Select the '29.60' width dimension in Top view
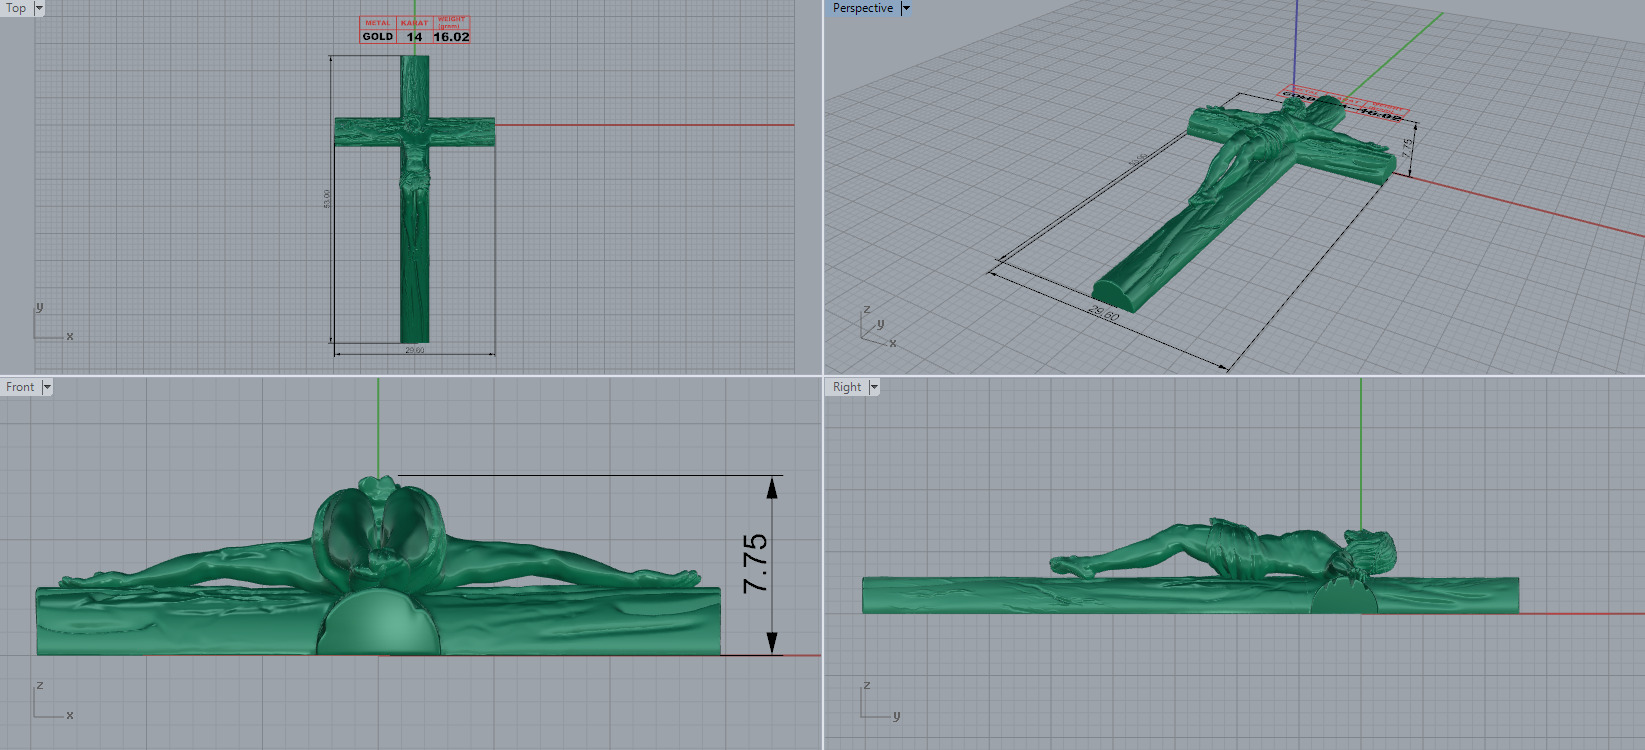Screen dimensions: 1645x750 415,350
